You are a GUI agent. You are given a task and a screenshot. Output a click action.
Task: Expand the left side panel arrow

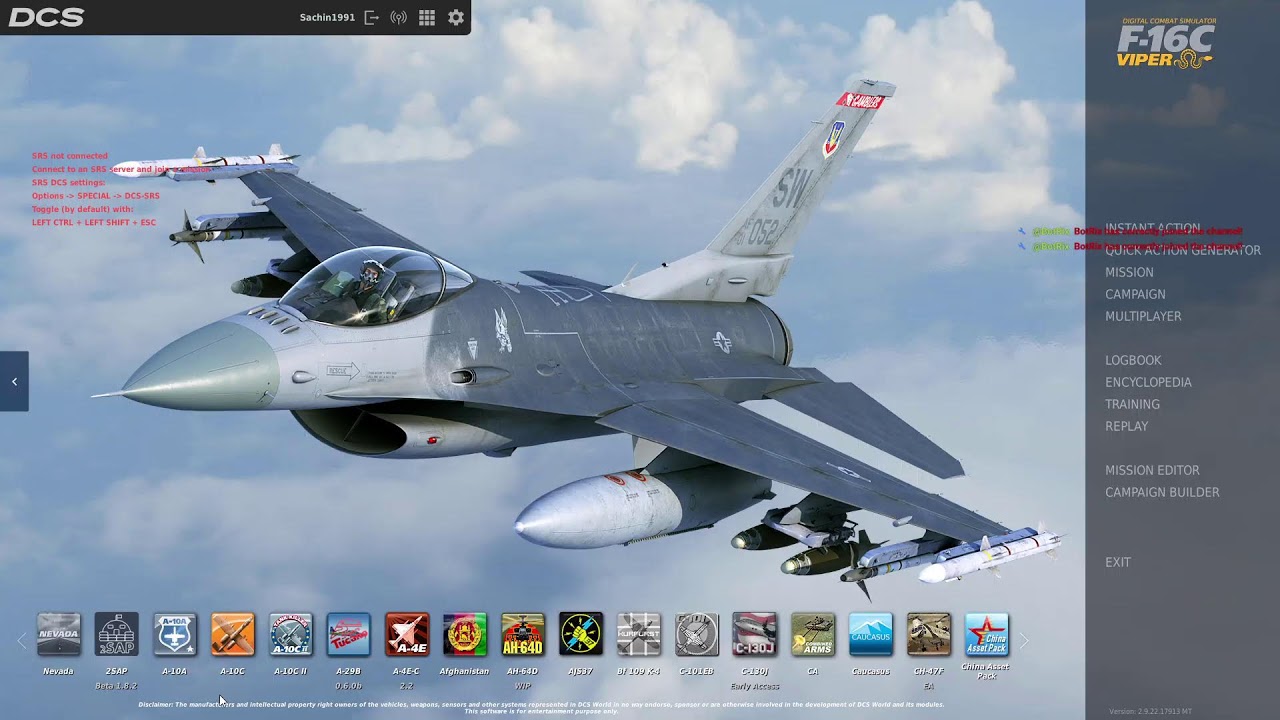(x=14, y=381)
